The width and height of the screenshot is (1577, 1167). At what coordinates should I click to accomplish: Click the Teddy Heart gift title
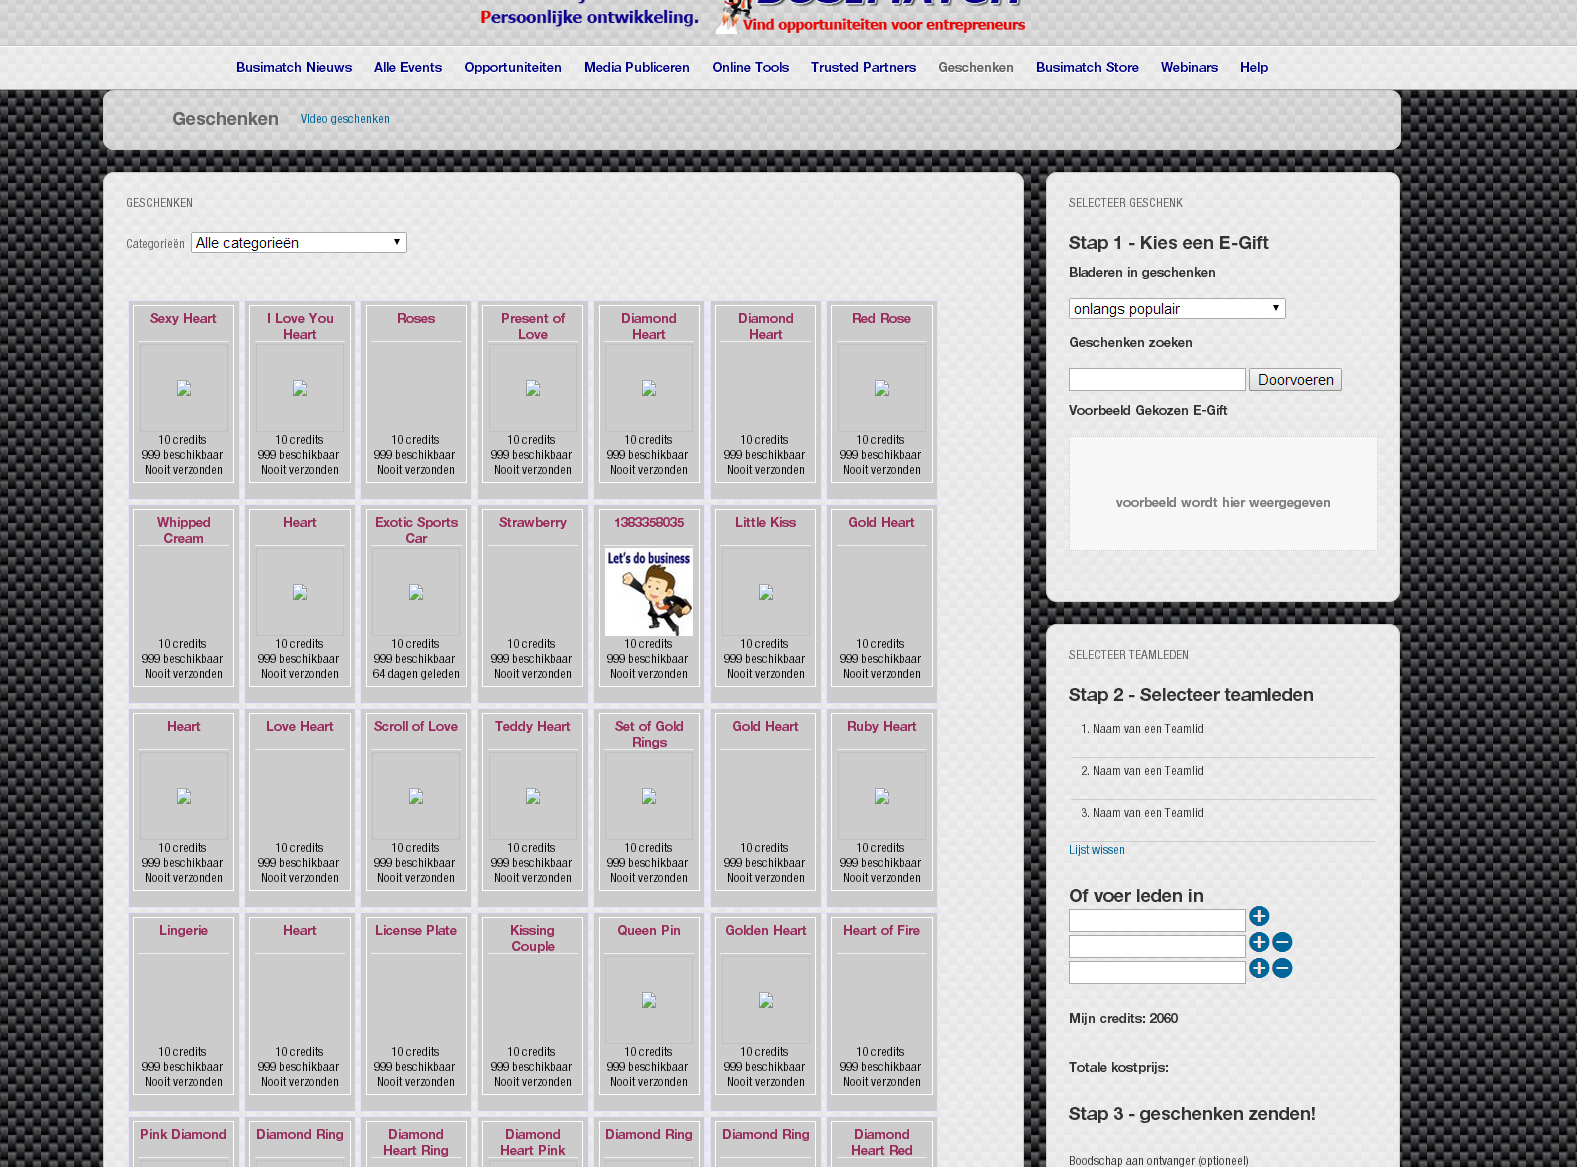click(532, 727)
